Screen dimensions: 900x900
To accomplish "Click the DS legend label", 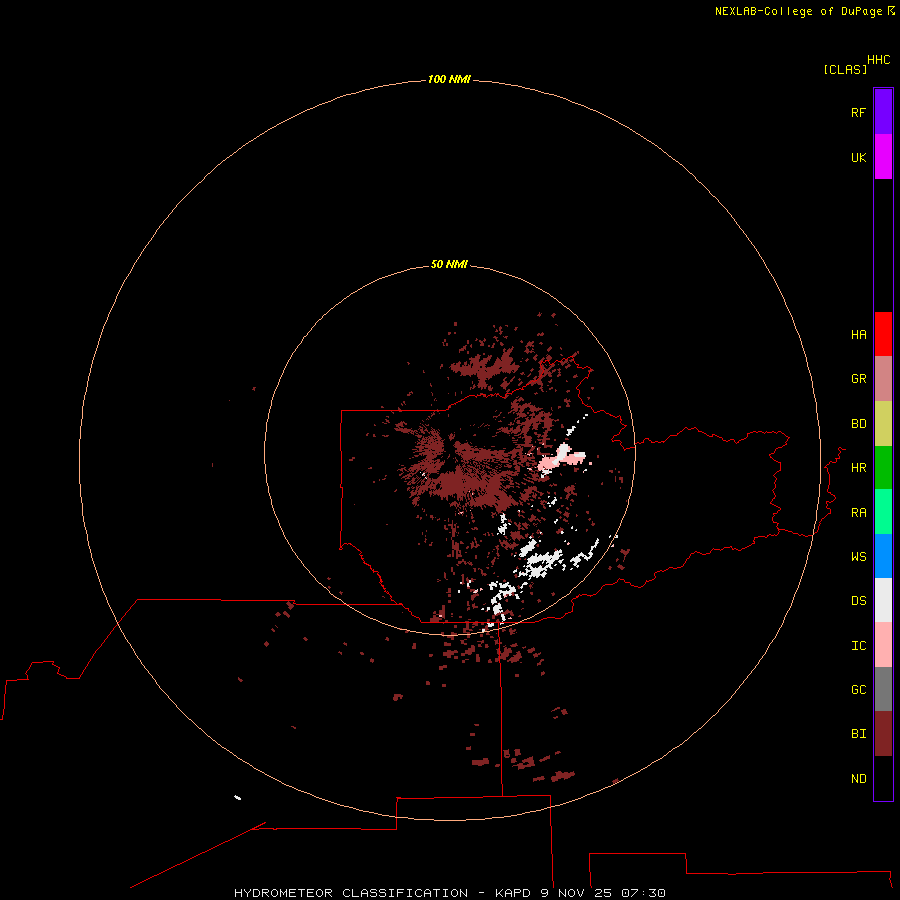I will pyautogui.click(x=858, y=601).
